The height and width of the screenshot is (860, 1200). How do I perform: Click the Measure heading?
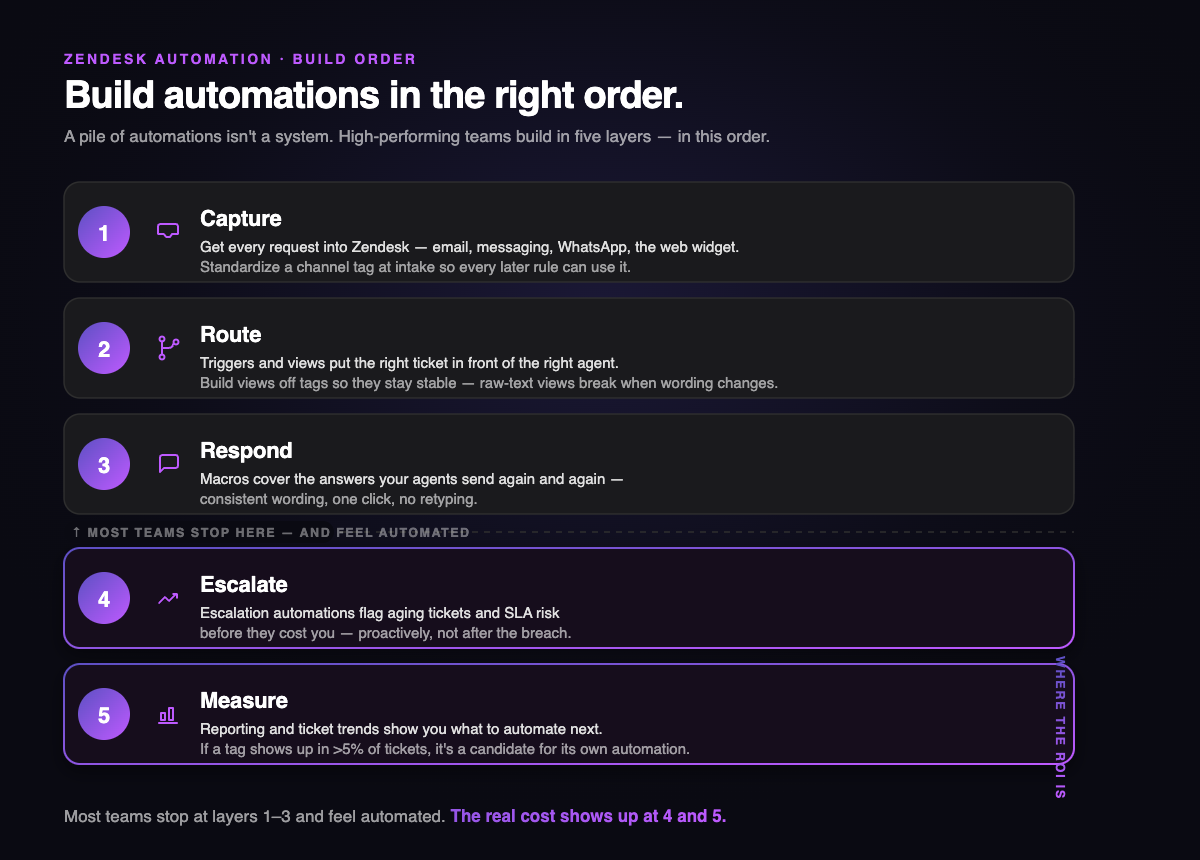[244, 700]
